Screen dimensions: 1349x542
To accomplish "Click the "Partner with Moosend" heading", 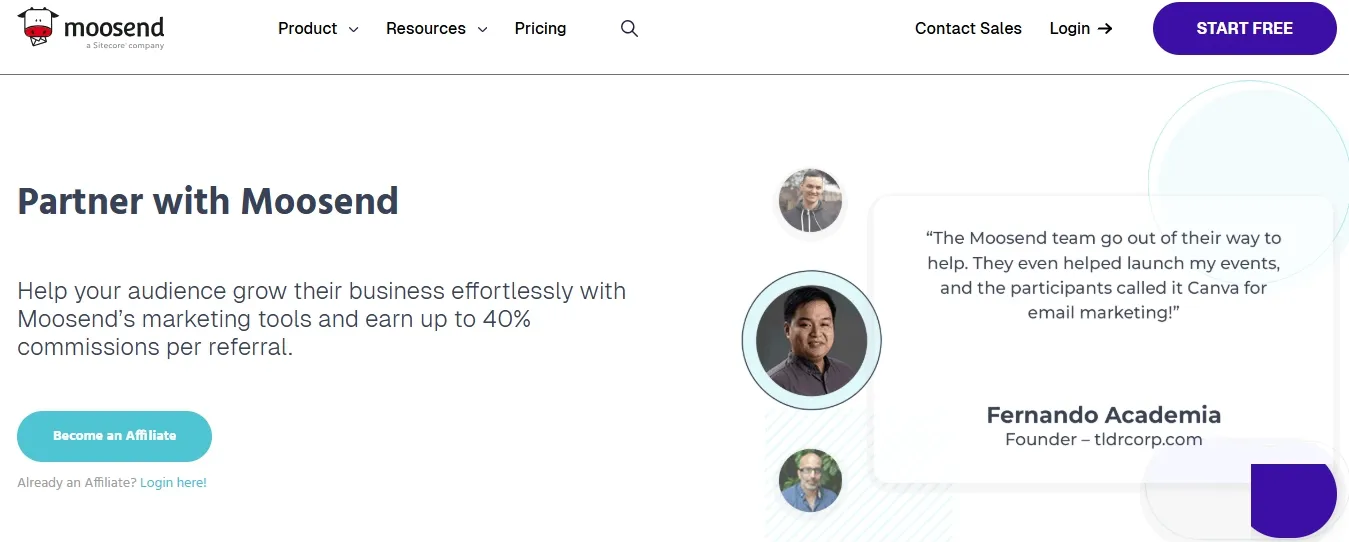I will click(x=208, y=201).
